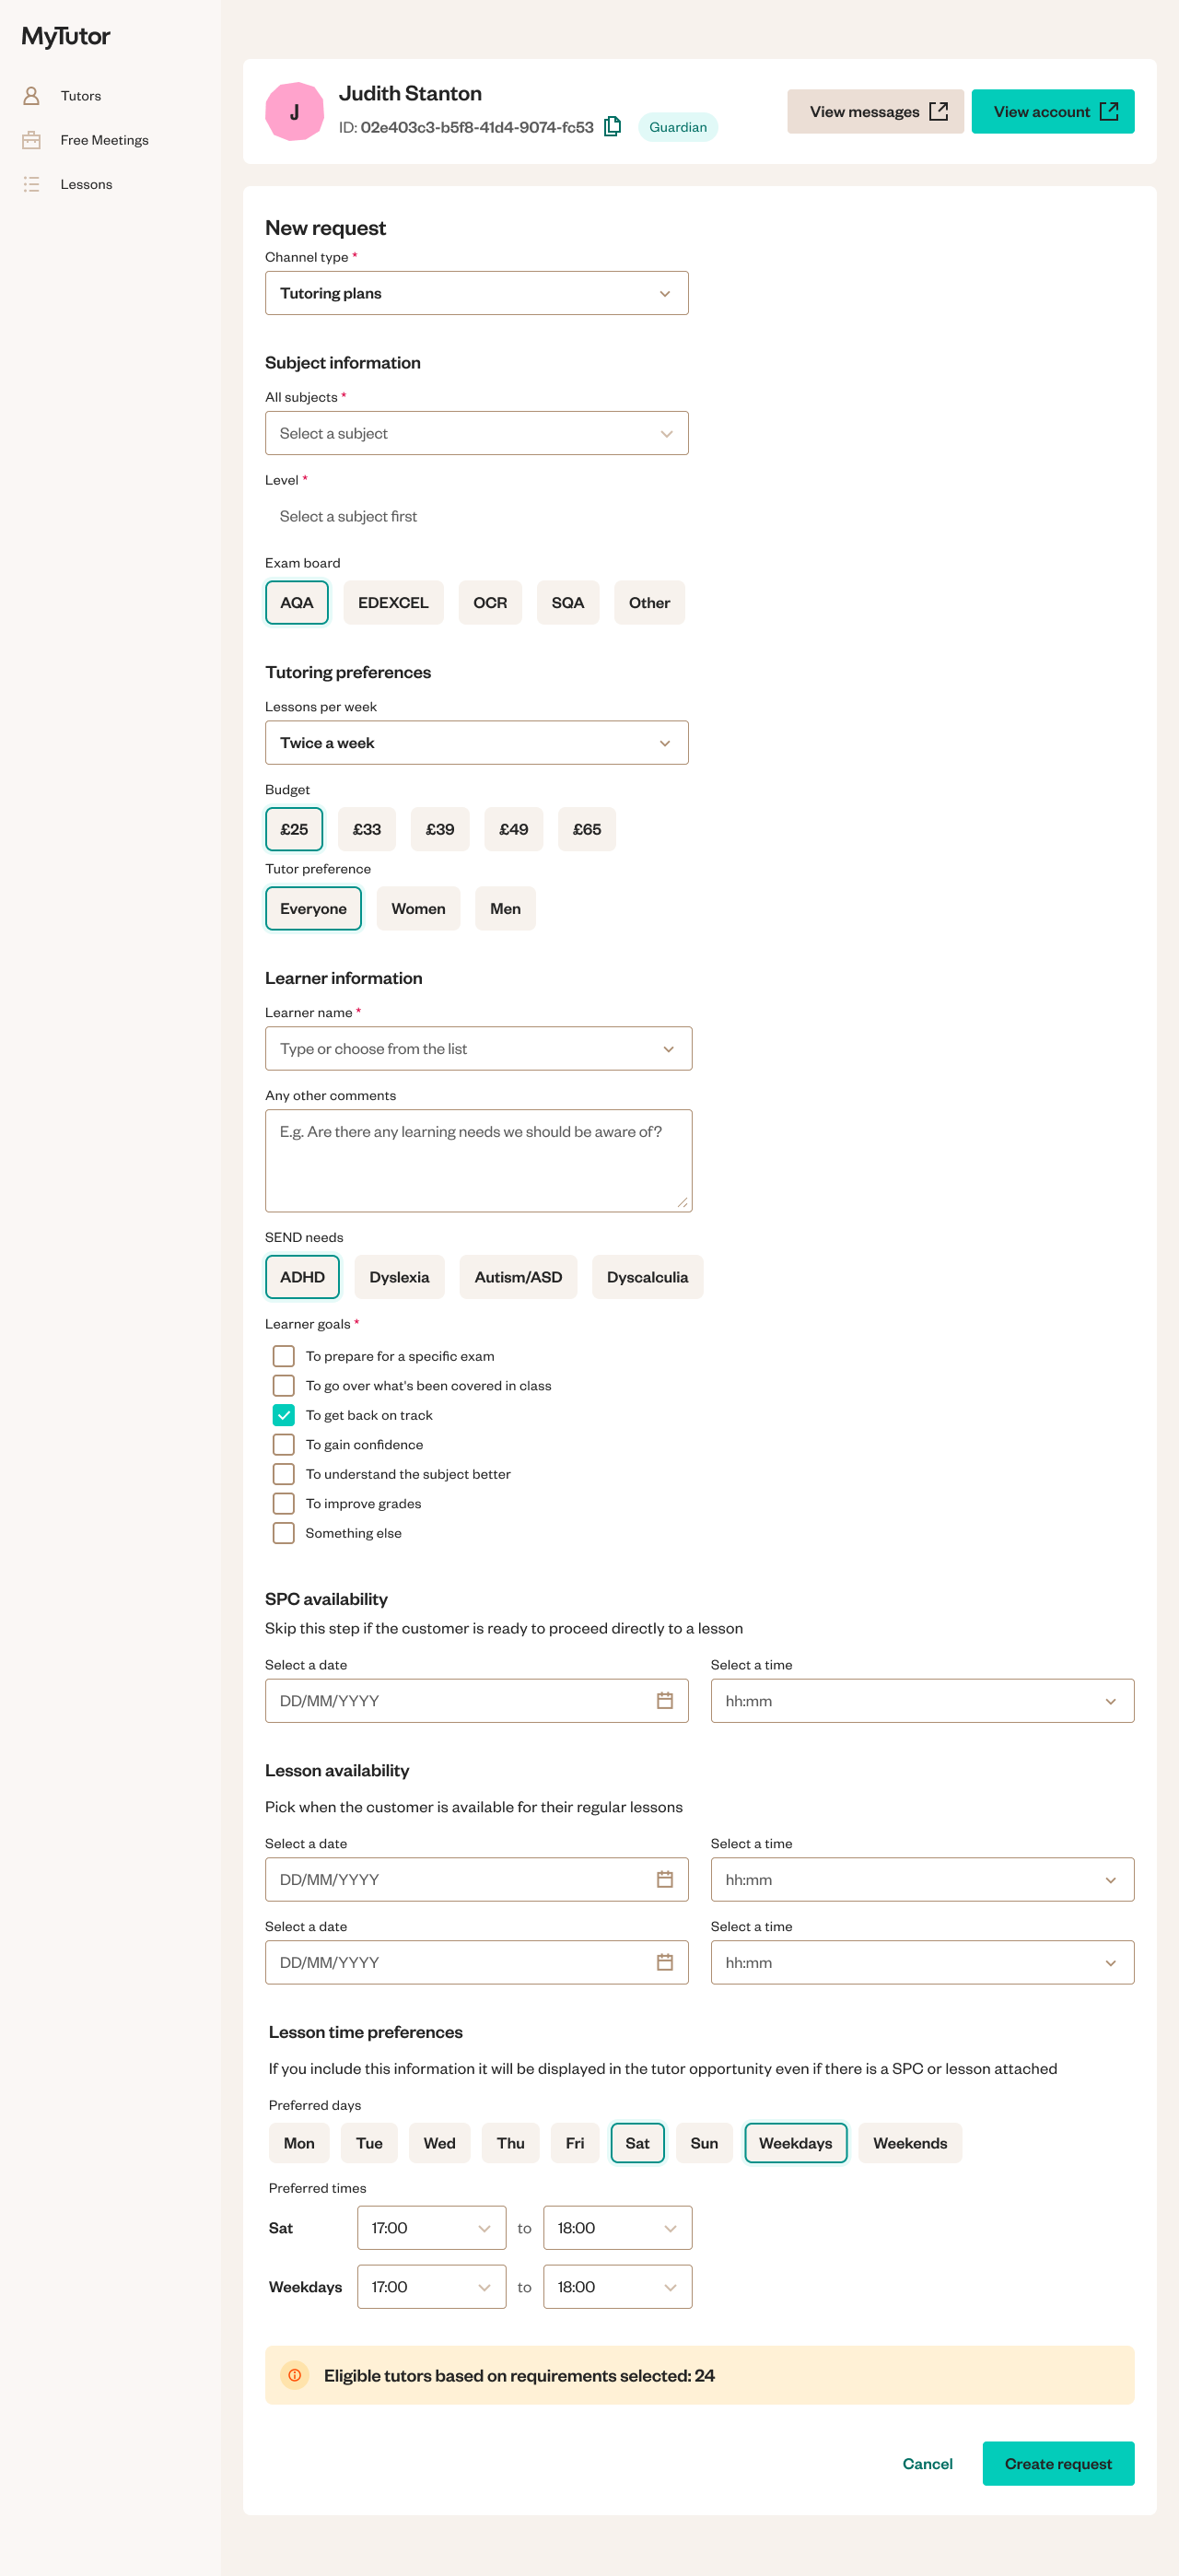Tick the 'To improve grades' checkbox
The height and width of the screenshot is (2576, 1179).
(x=284, y=1503)
